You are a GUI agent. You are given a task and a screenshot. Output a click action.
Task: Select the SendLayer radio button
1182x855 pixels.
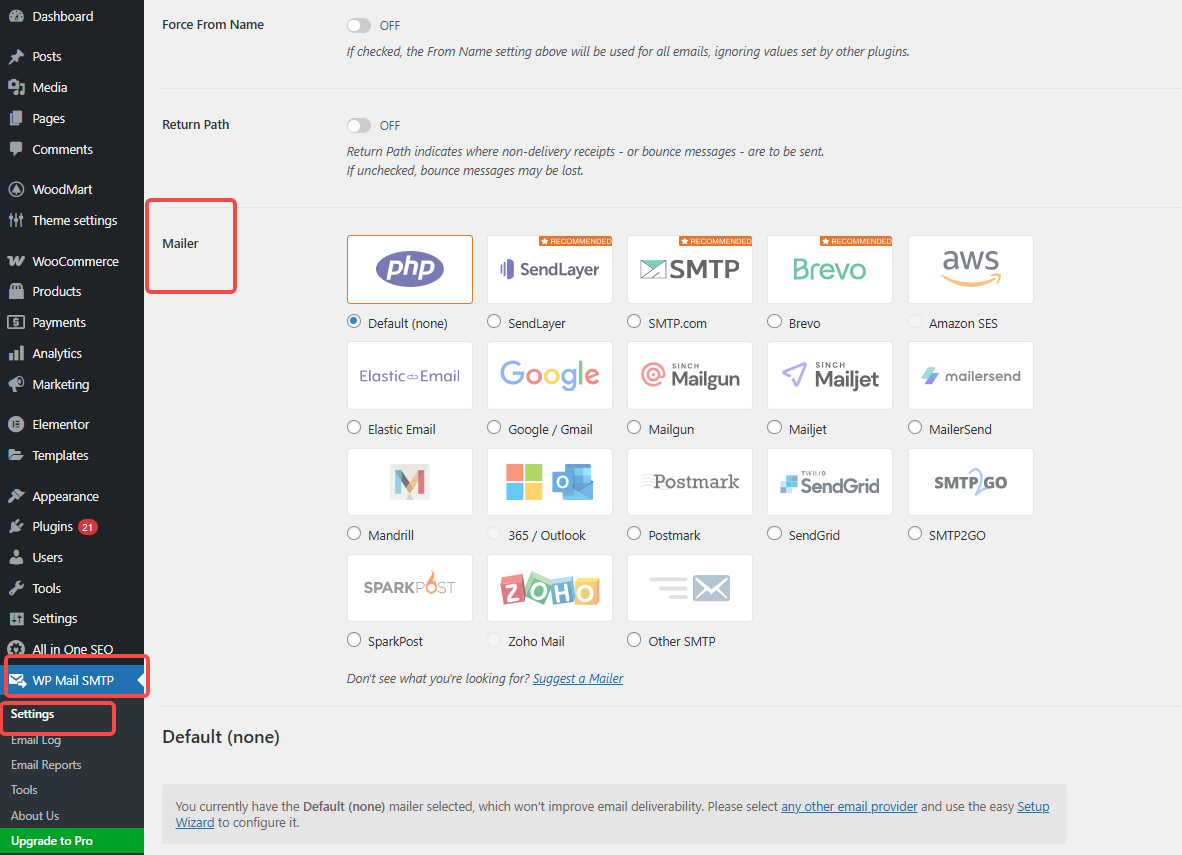pos(494,322)
